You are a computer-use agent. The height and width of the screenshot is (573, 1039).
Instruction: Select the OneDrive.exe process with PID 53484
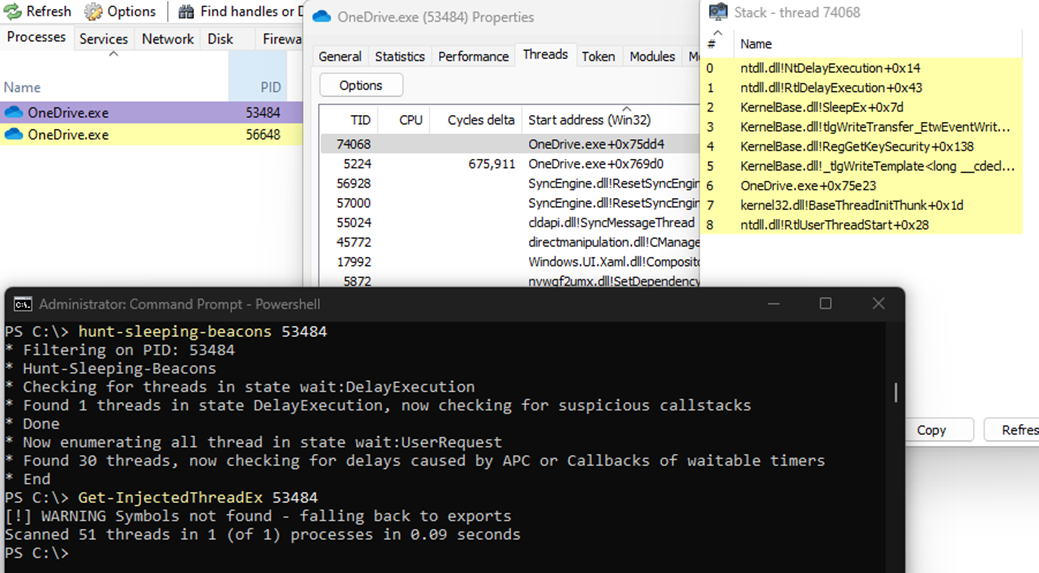click(x=68, y=113)
